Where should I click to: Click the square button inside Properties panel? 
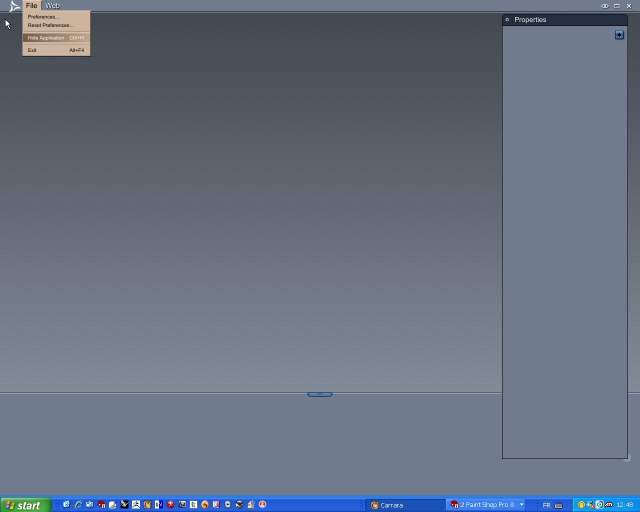click(619, 35)
